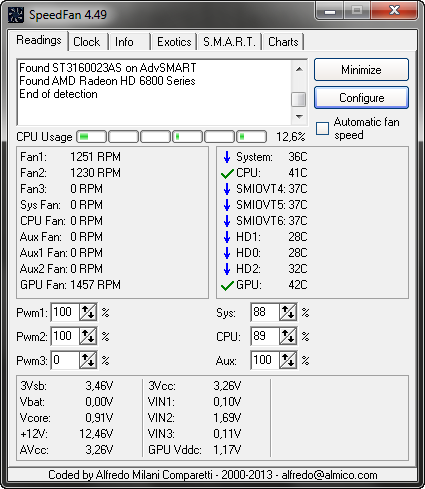Open the S.M.A.R.T. tab
This screenshot has height=489, width=425.
229,42
